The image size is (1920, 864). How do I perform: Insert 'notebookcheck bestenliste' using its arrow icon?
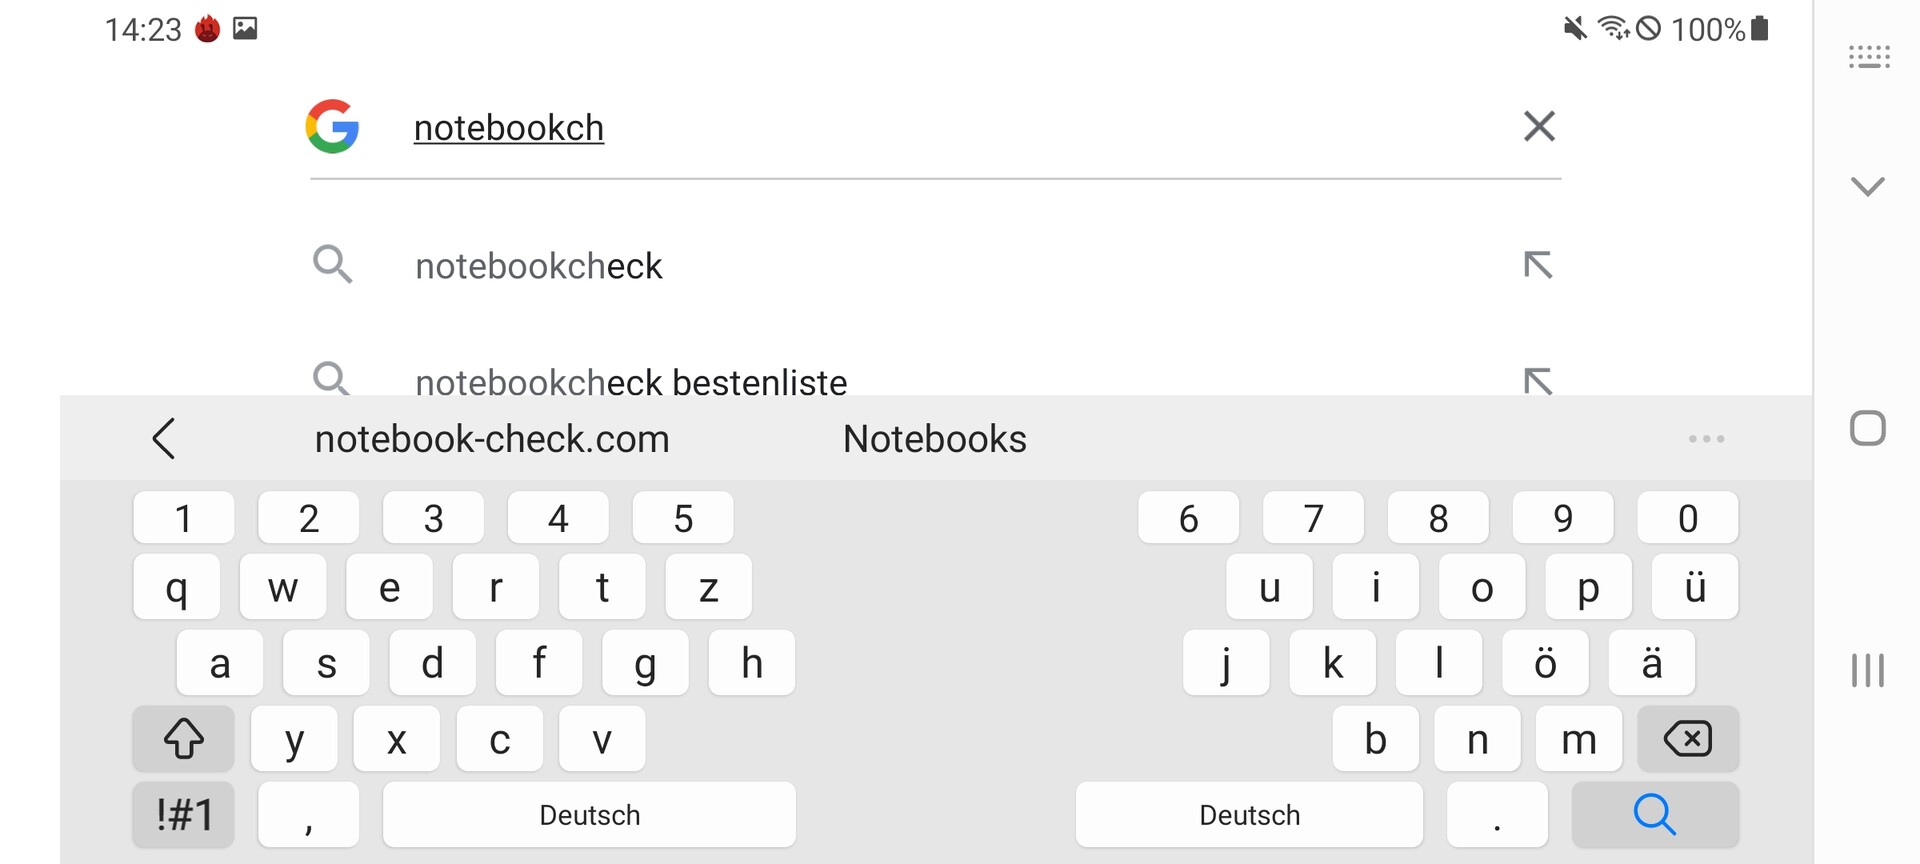pos(1538,381)
